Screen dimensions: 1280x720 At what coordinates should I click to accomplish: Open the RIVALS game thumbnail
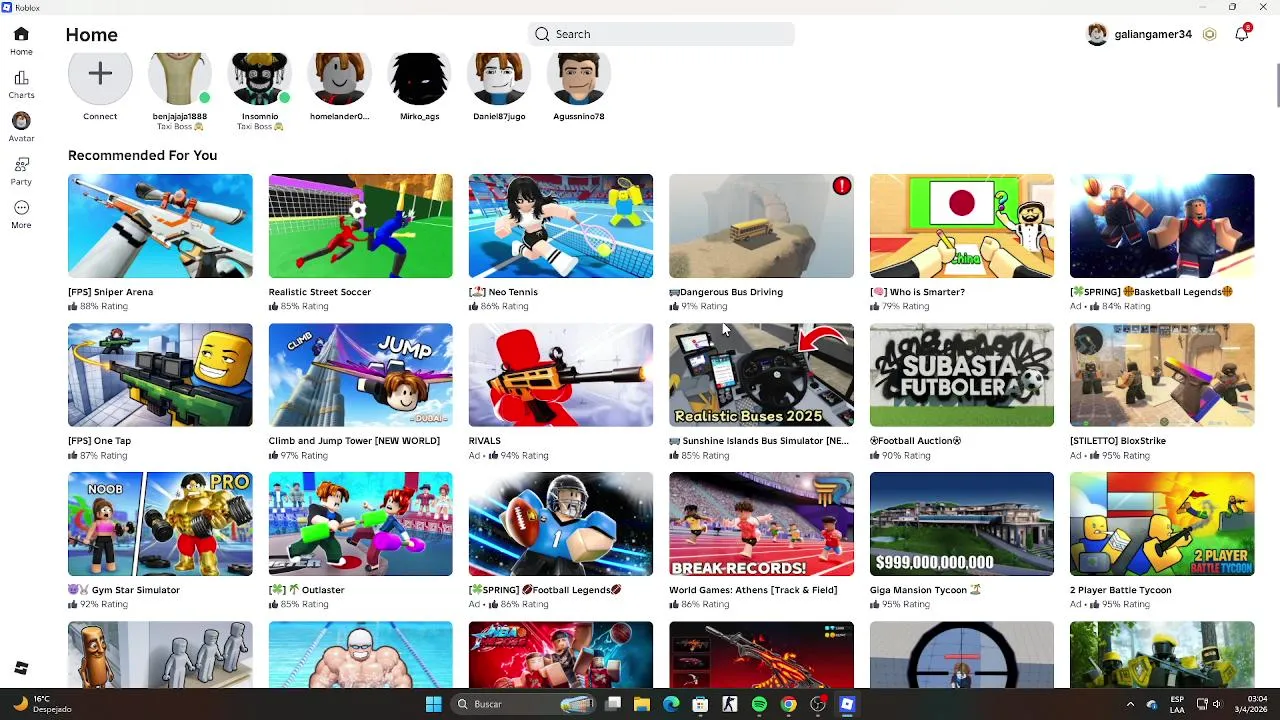(x=561, y=375)
